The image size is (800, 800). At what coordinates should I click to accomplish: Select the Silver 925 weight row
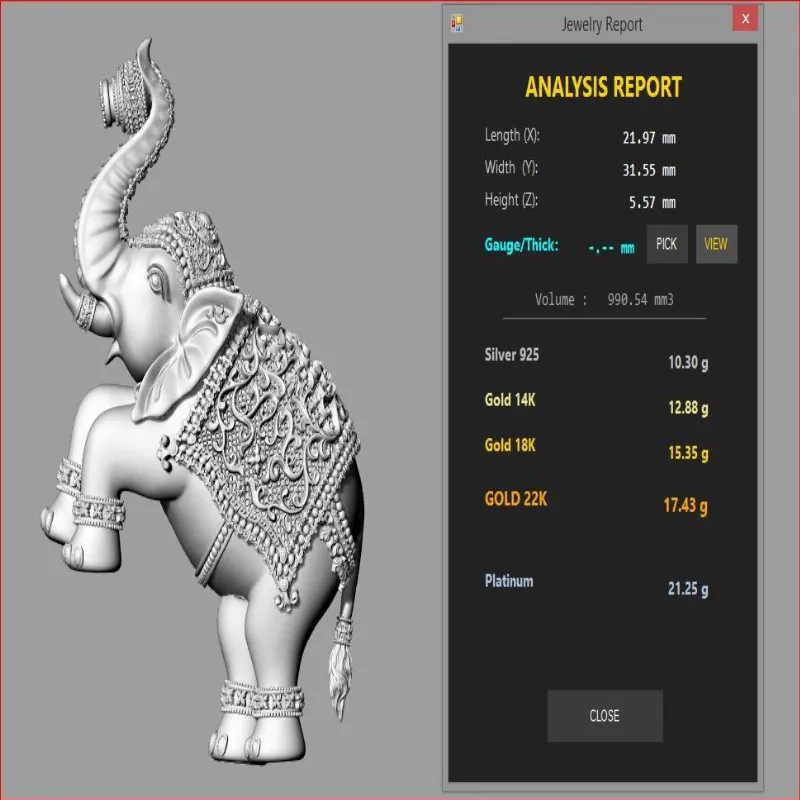596,359
